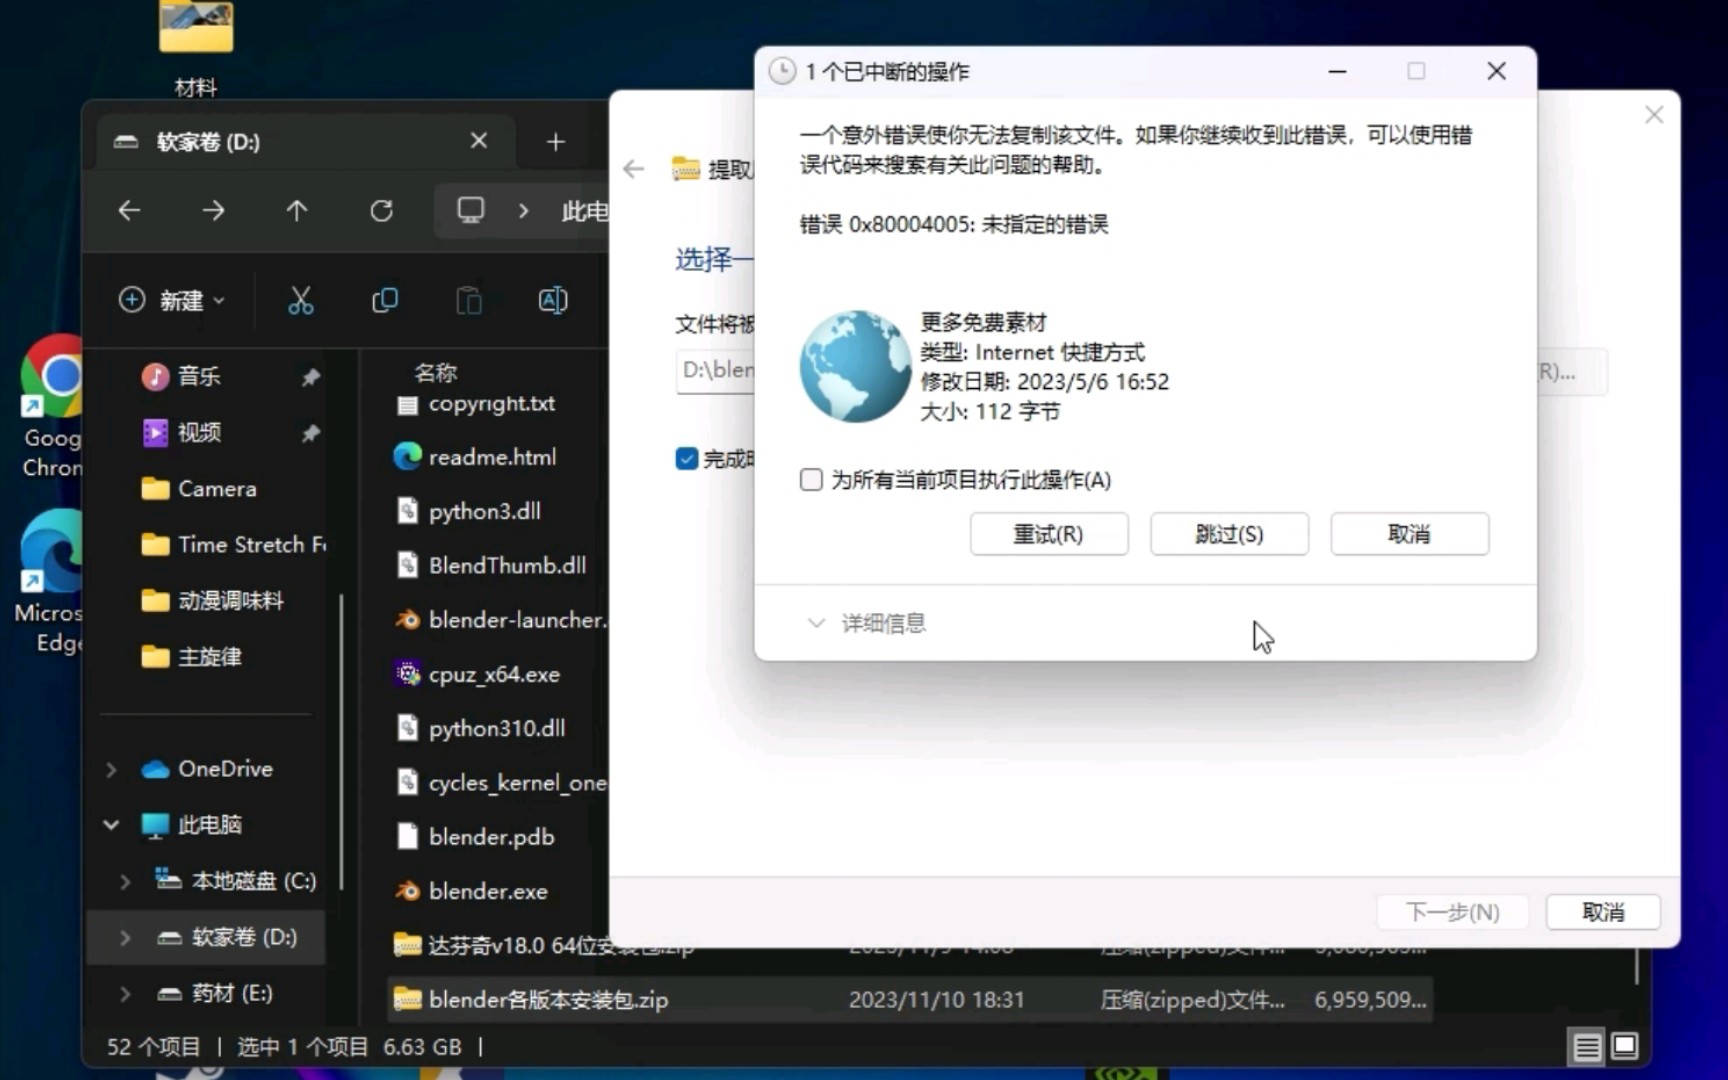Expand the 药材 (E:) tree node
Image resolution: width=1728 pixels, height=1080 pixels.
(124, 993)
